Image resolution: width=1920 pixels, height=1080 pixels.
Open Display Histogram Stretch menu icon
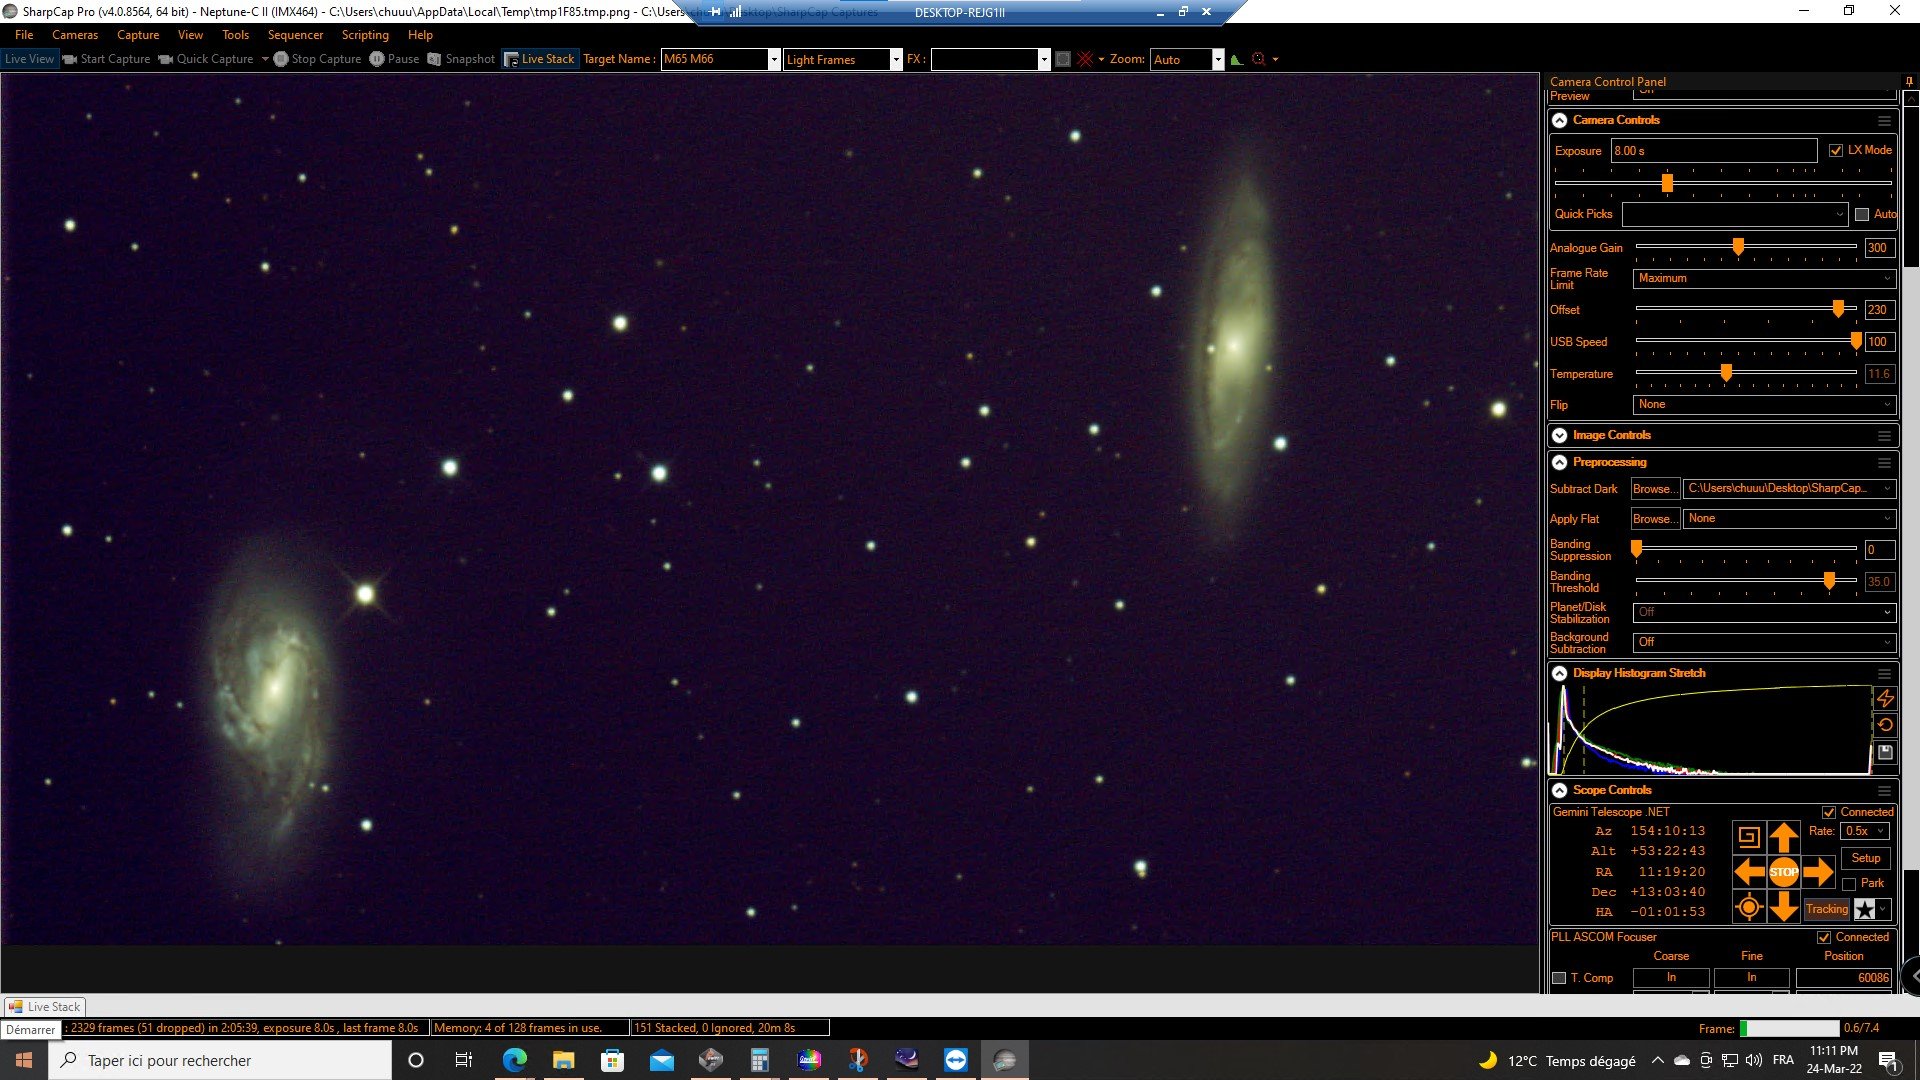pyautogui.click(x=1884, y=674)
